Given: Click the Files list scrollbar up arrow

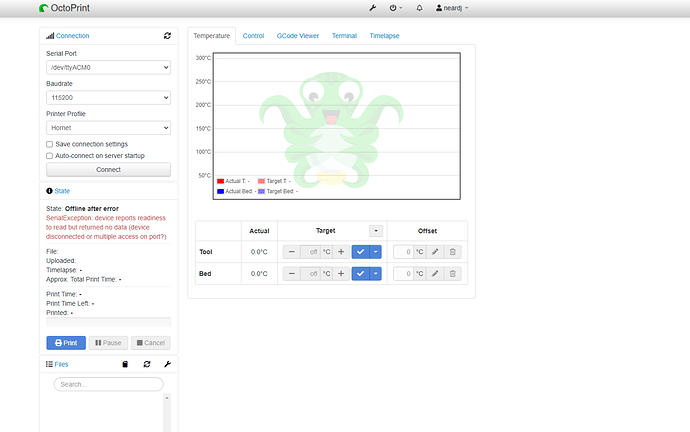Looking at the screenshot, I should coord(167,398).
